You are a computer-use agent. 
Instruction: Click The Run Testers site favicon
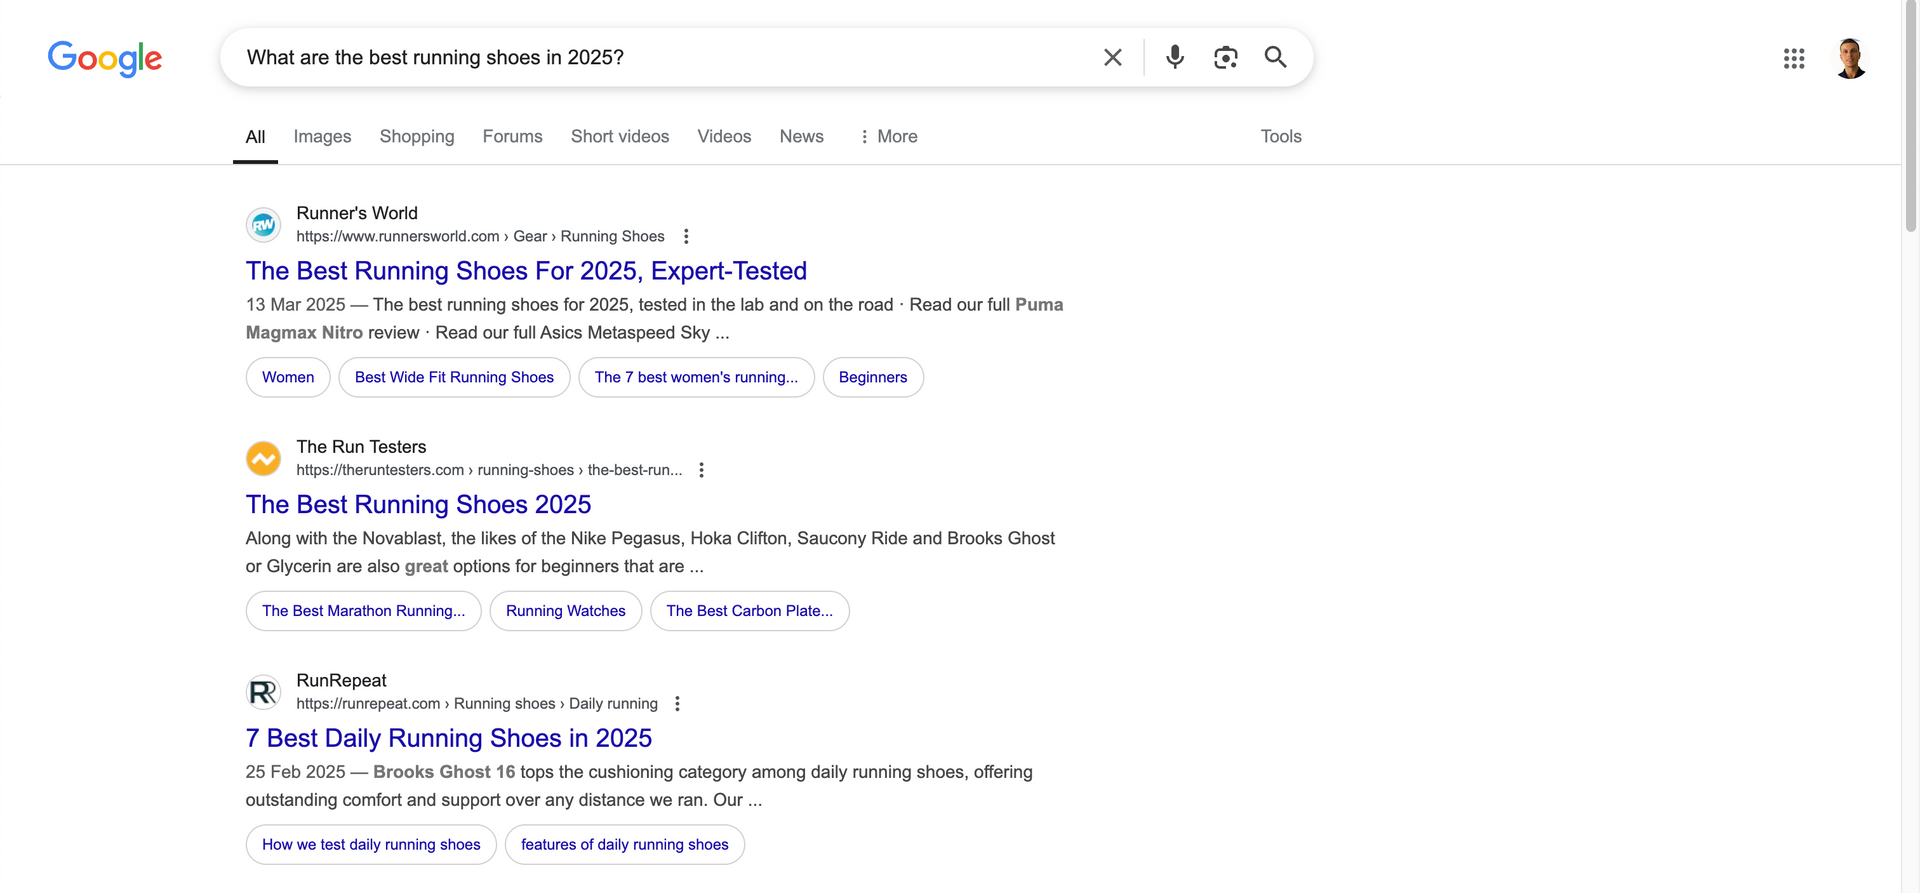264,459
